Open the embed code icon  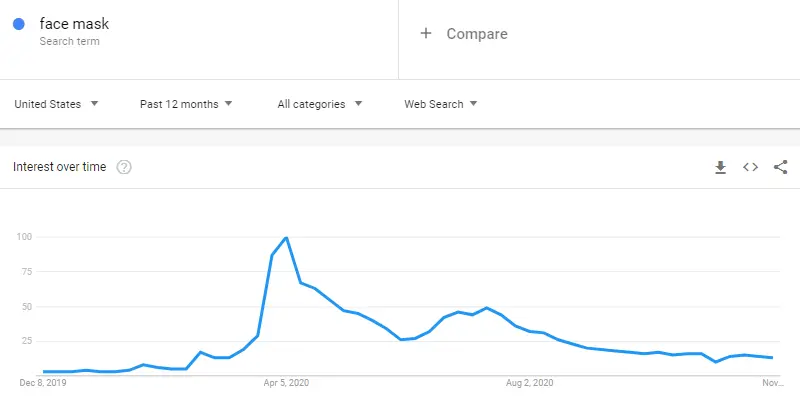[x=750, y=167]
